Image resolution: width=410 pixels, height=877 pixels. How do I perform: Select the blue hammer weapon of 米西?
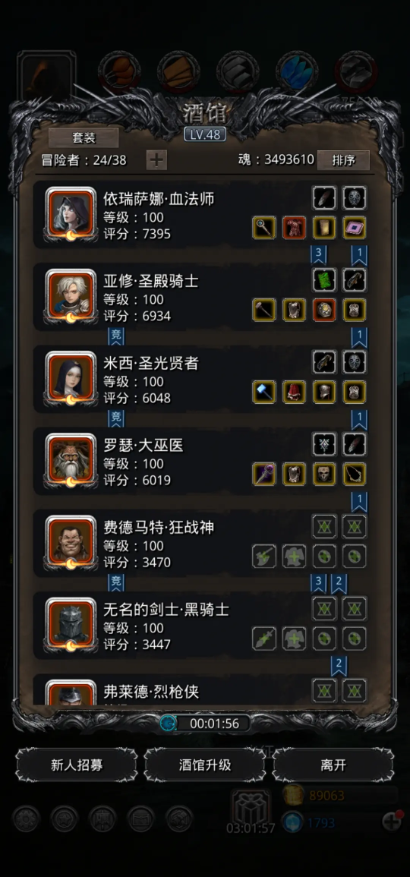coord(264,392)
